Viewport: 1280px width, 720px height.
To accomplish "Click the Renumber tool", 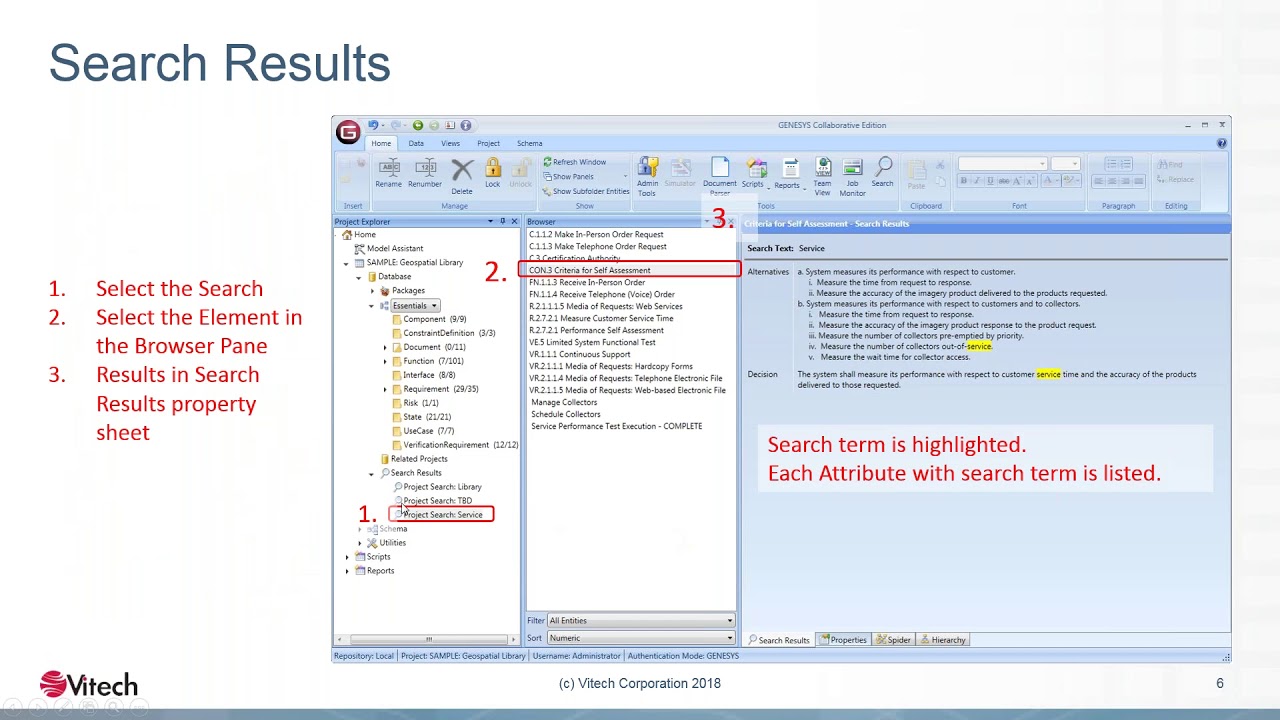I will click(425, 173).
